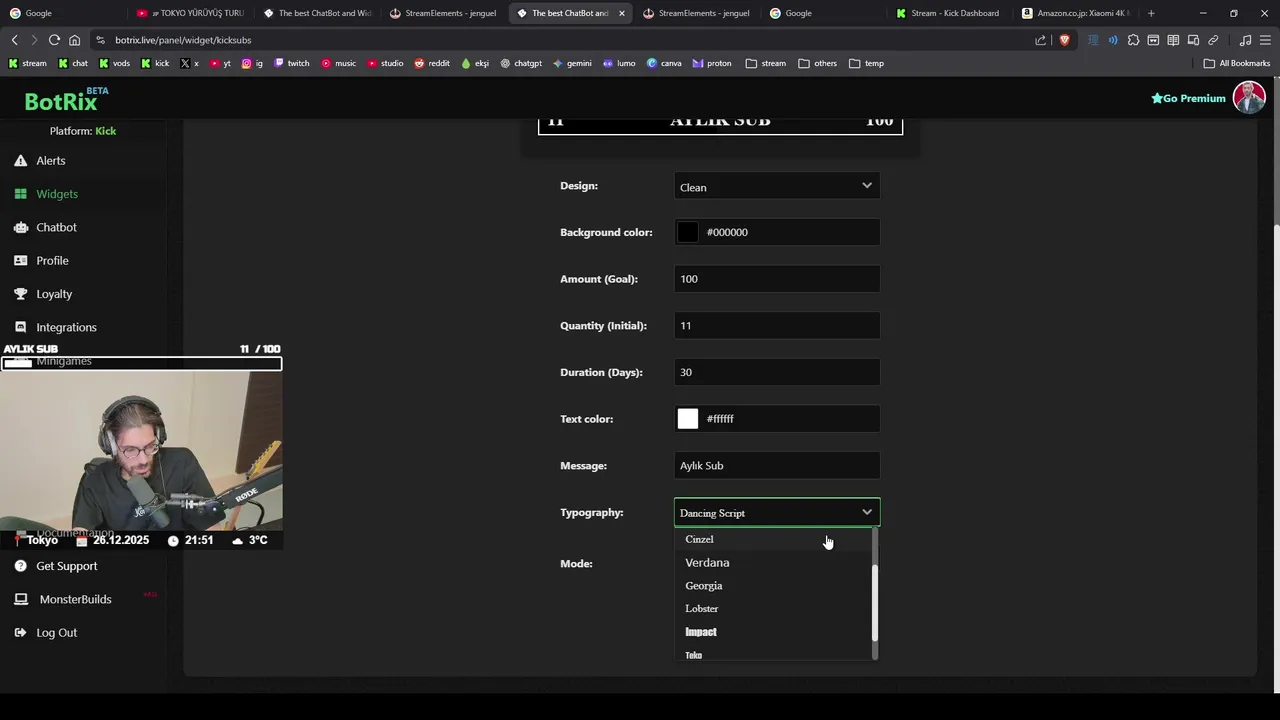Image resolution: width=1280 pixels, height=720 pixels.
Task: Open a new browser tab
Action: click(x=1151, y=13)
